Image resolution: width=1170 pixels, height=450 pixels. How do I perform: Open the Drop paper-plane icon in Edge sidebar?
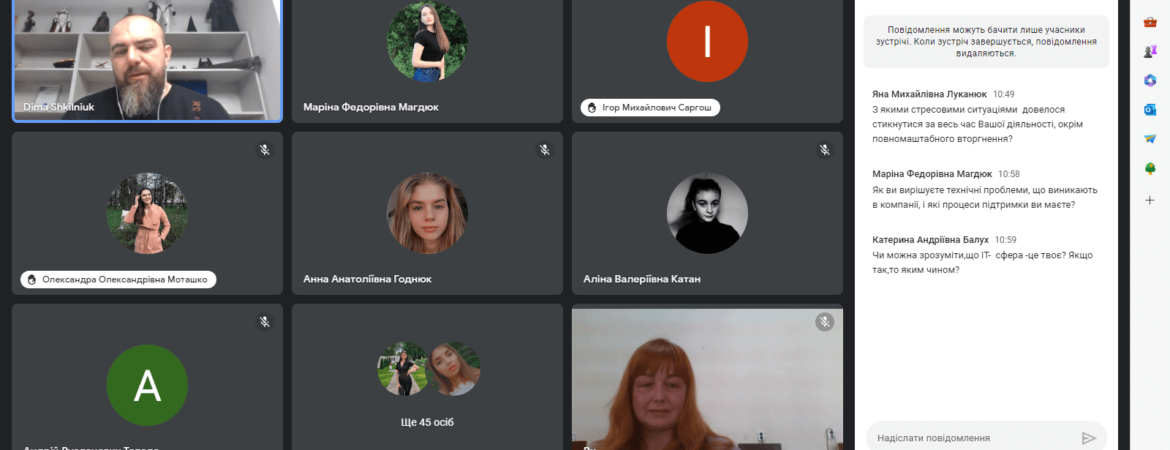click(x=1150, y=140)
